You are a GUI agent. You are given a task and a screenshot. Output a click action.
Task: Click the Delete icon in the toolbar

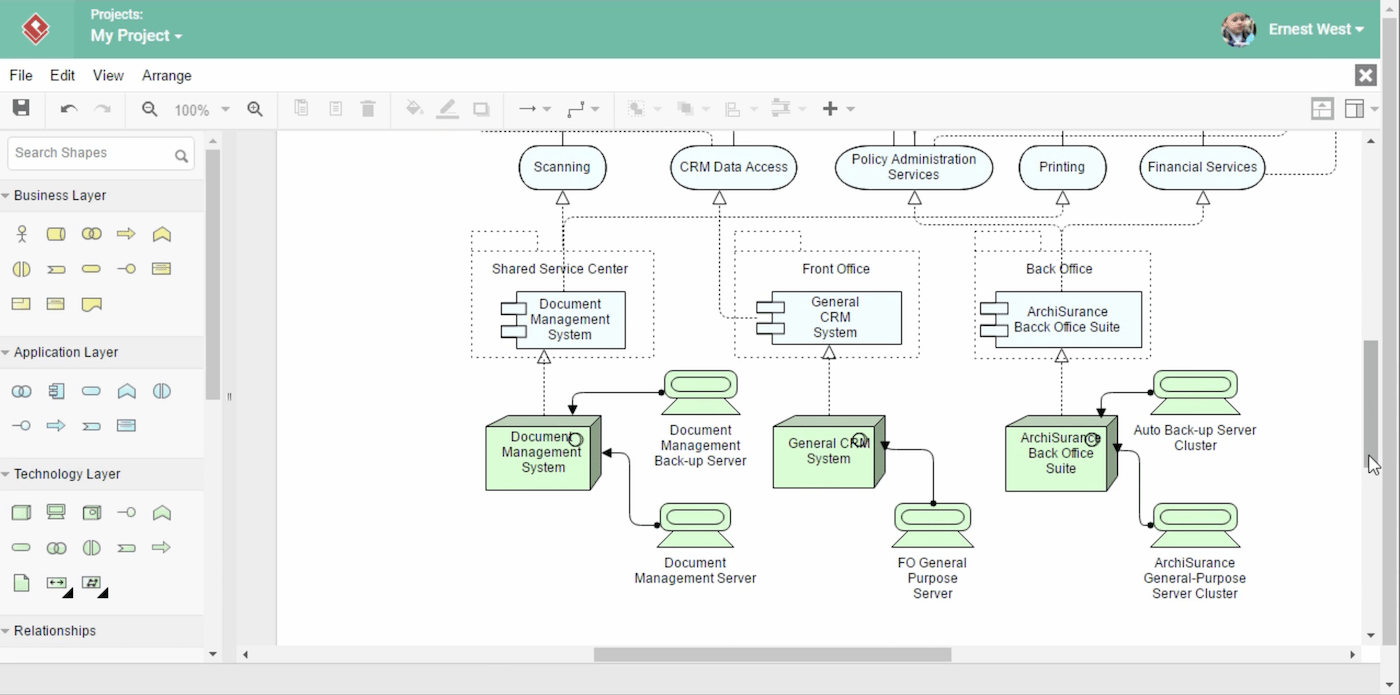[368, 109]
